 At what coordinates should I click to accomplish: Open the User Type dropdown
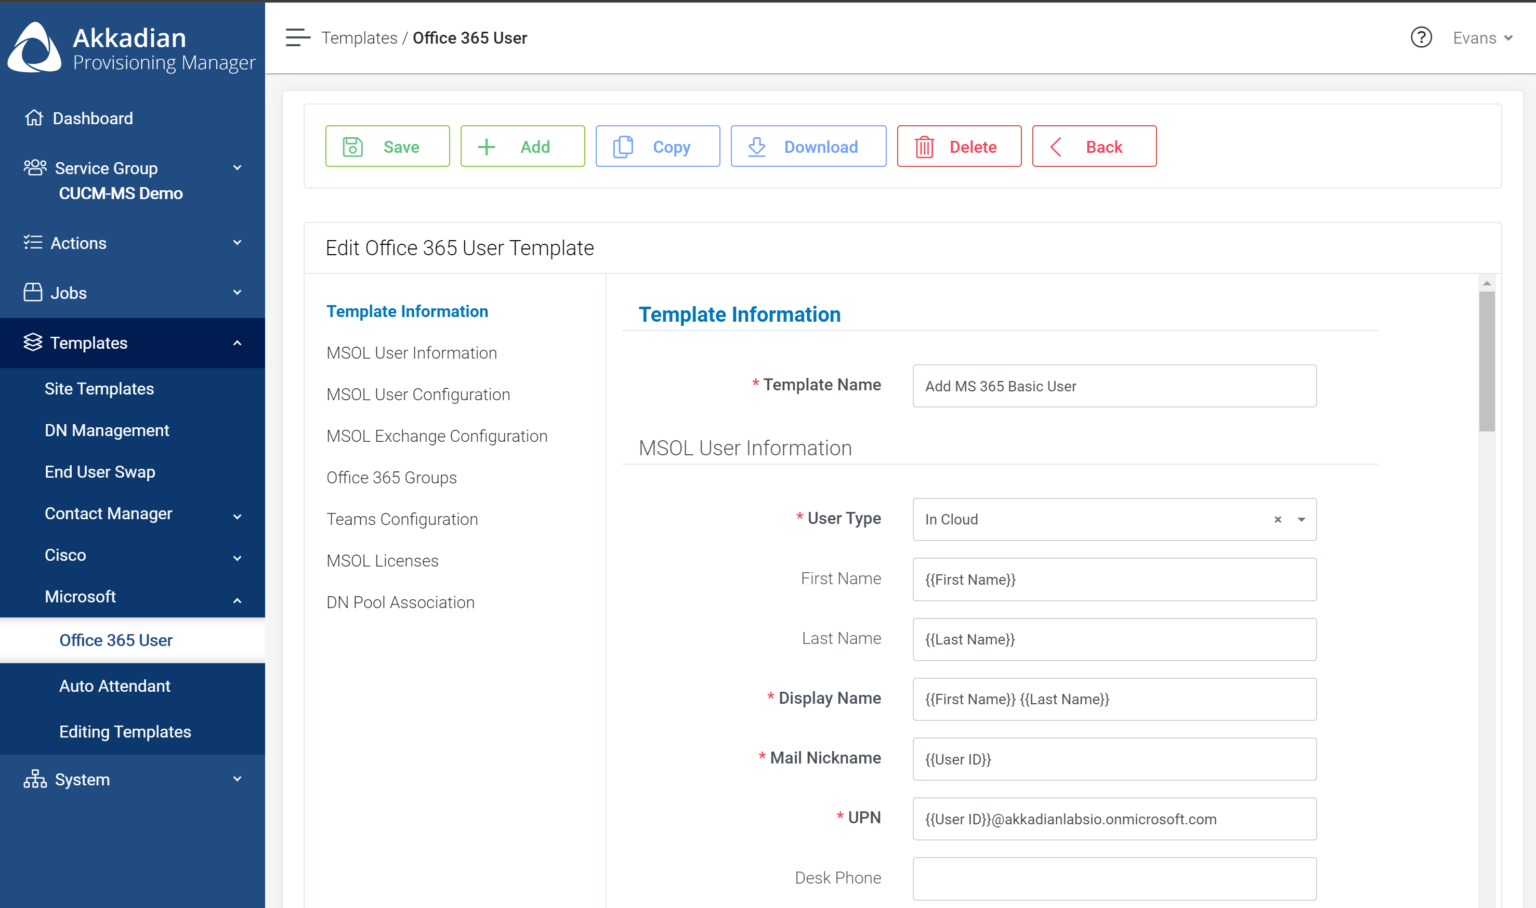pyautogui.click(x=1301, y=519)
